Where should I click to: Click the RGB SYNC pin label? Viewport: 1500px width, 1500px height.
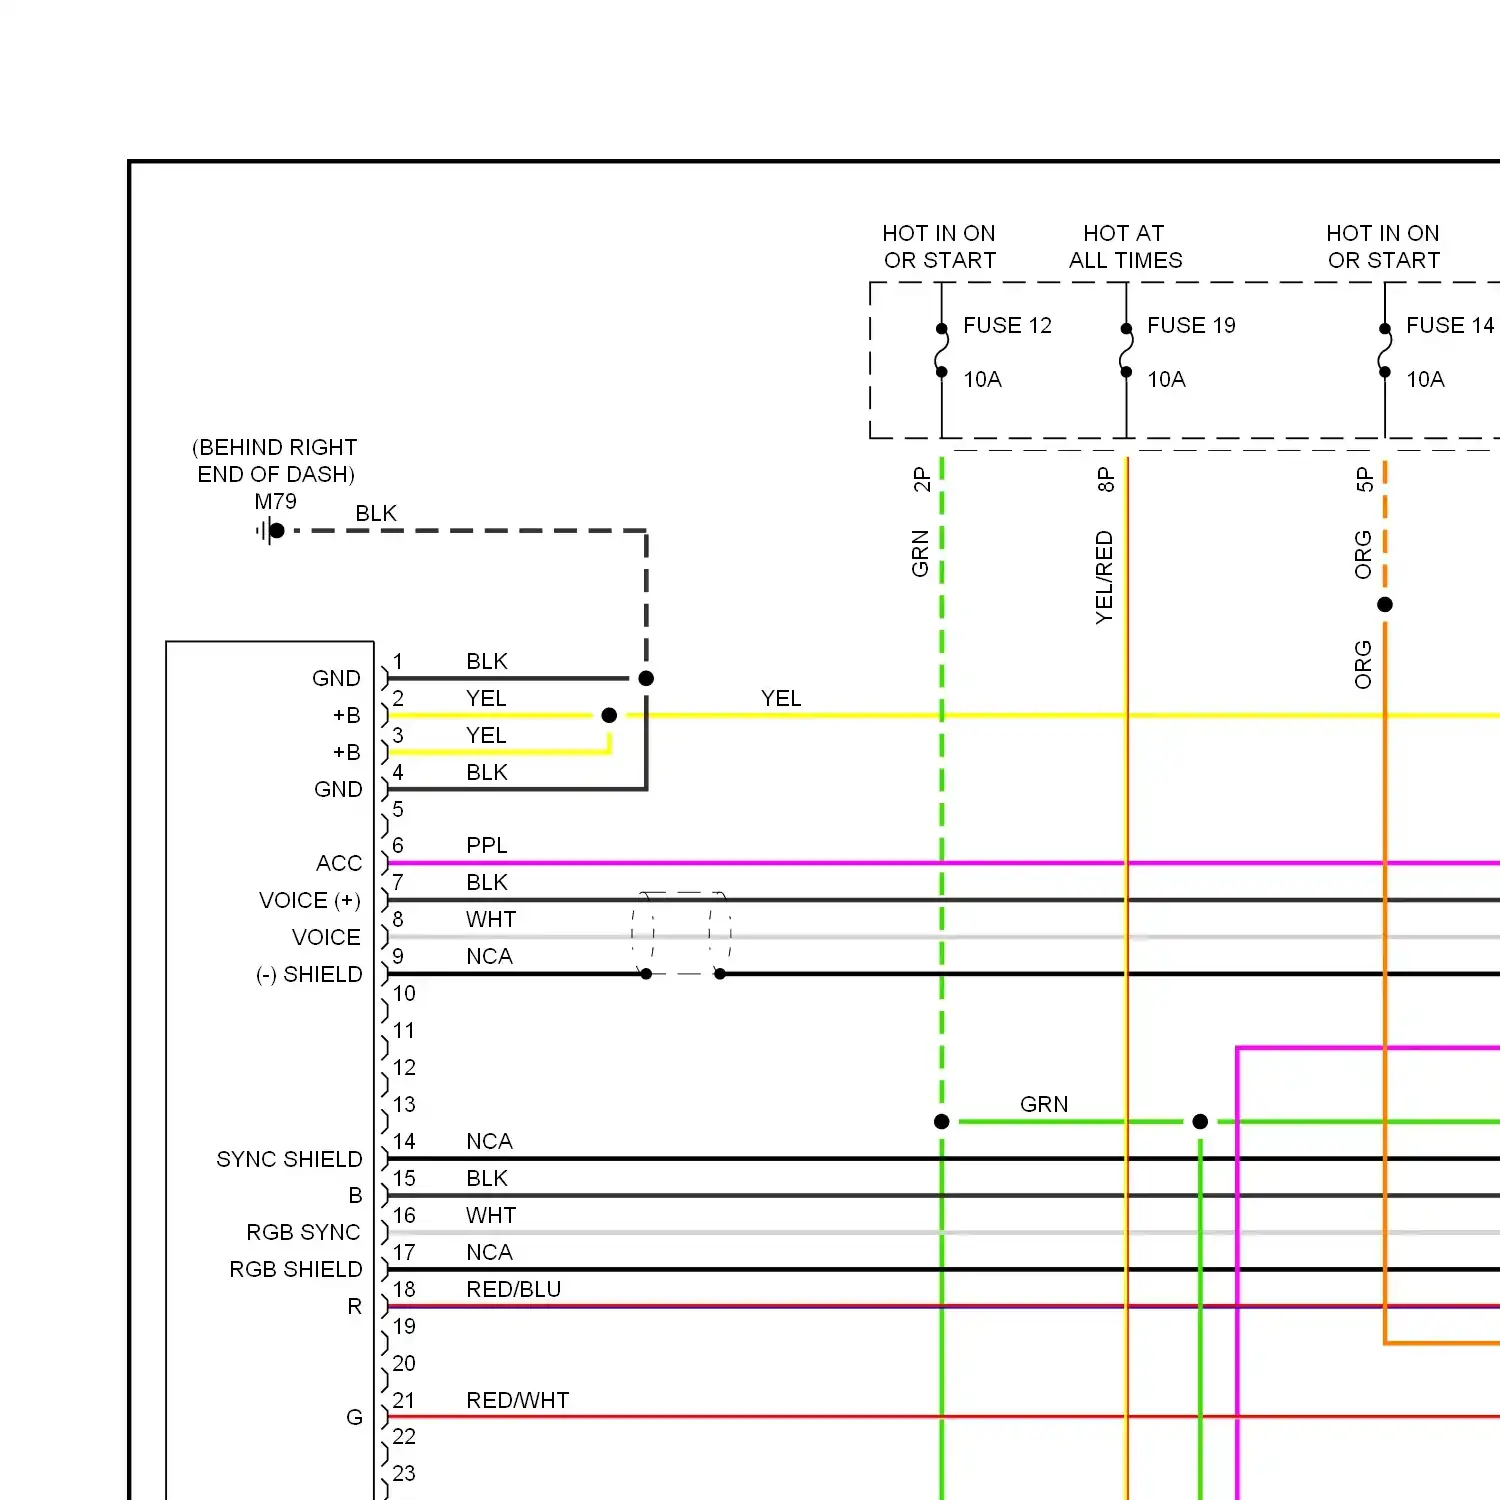(x=303, y=1232)
